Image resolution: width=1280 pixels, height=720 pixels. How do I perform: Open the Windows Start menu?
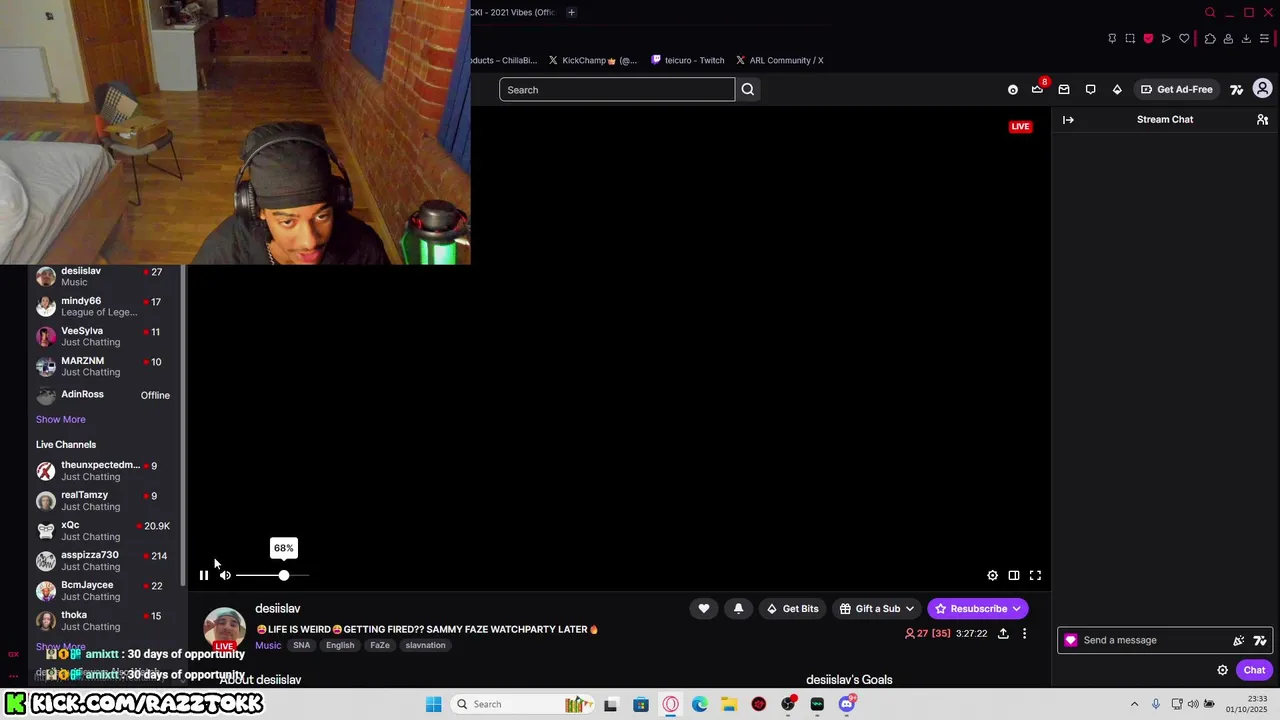[433, 704]
